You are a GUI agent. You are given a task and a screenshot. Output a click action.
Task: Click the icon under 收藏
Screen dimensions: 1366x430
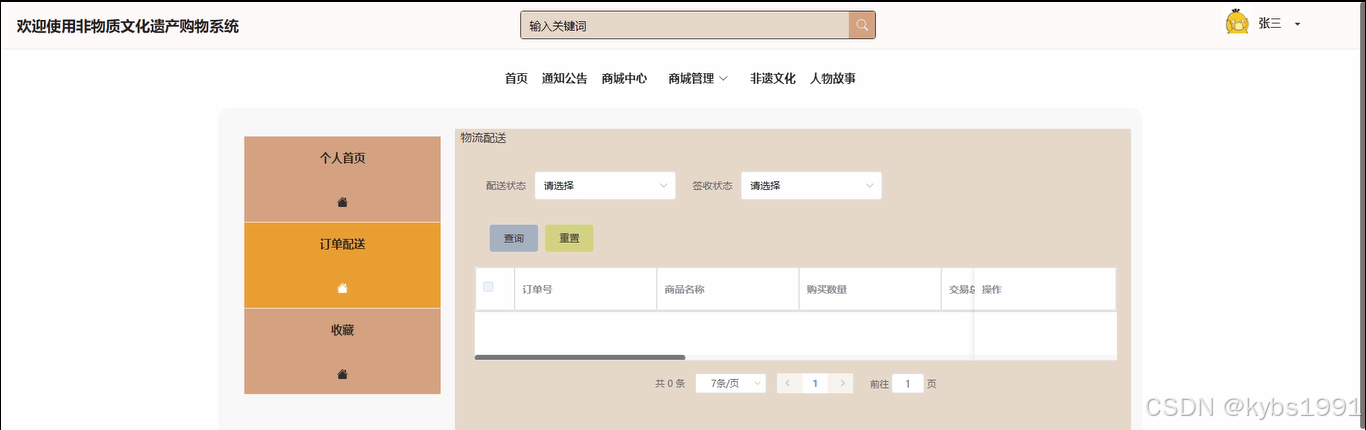point(342,374)
